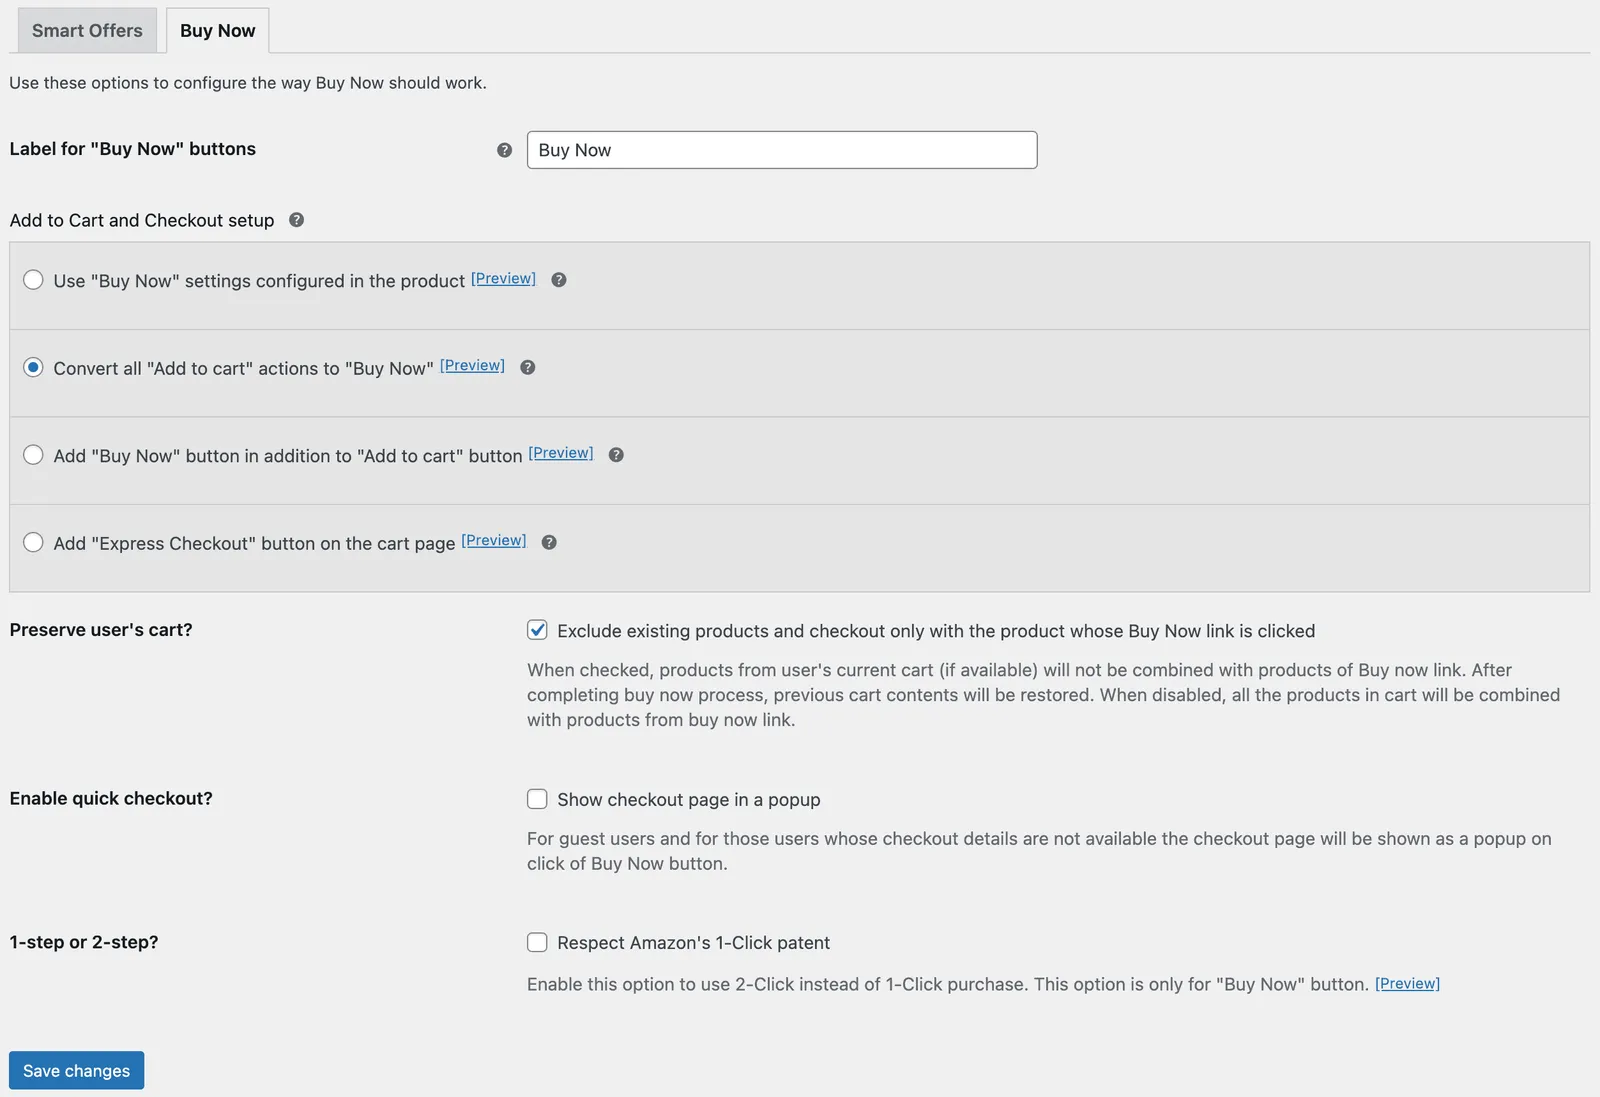Choose Add Express Checkout button on cart page
Viewport: 1600px width, 1097px height.
click(x=33, y=542)
